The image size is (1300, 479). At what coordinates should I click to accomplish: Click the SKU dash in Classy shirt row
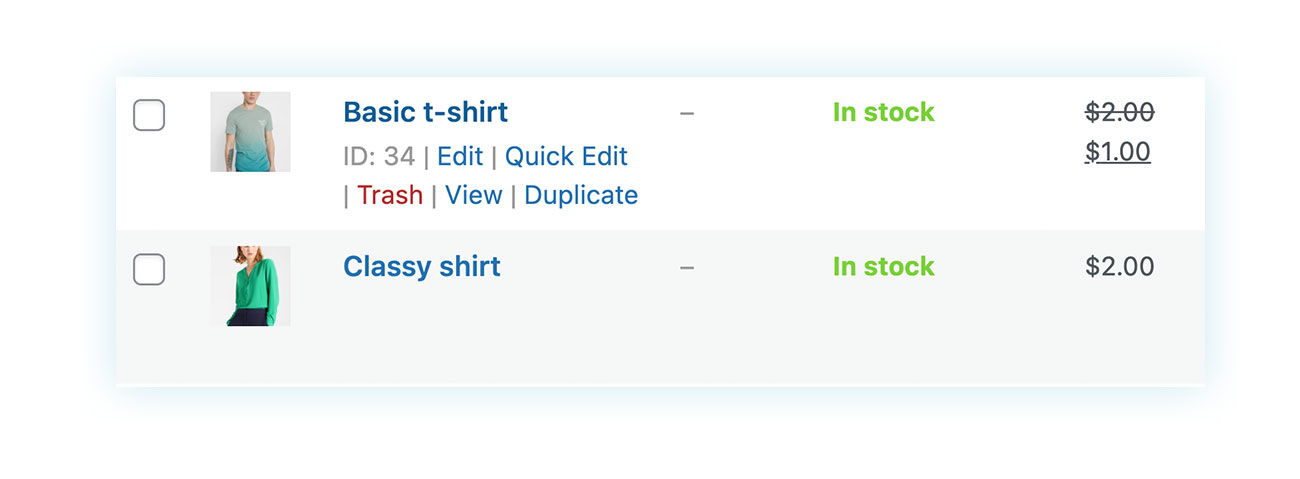687,267
